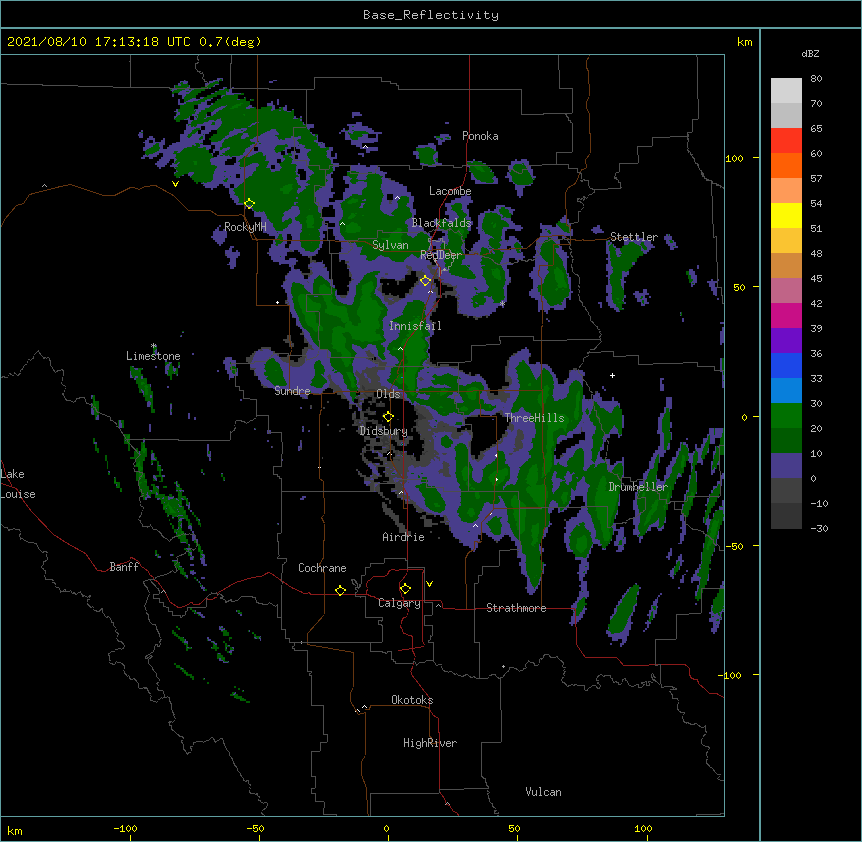
Task: Click the white plus marker north of Drumheller
Action: (x=612, y=375)
